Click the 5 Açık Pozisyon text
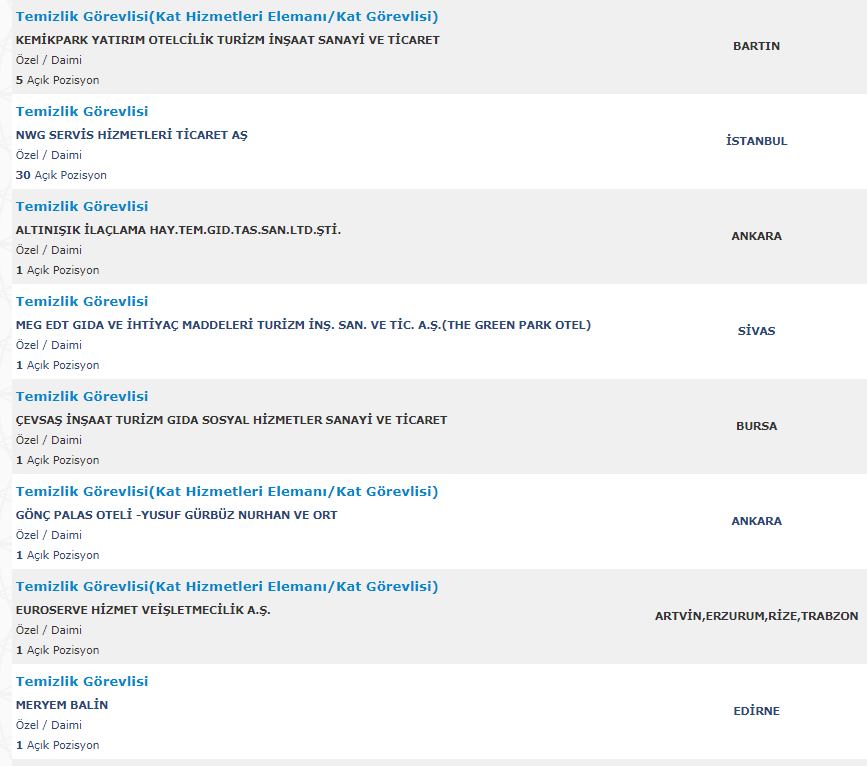867x766 pixels. click(x=58, y=80)
